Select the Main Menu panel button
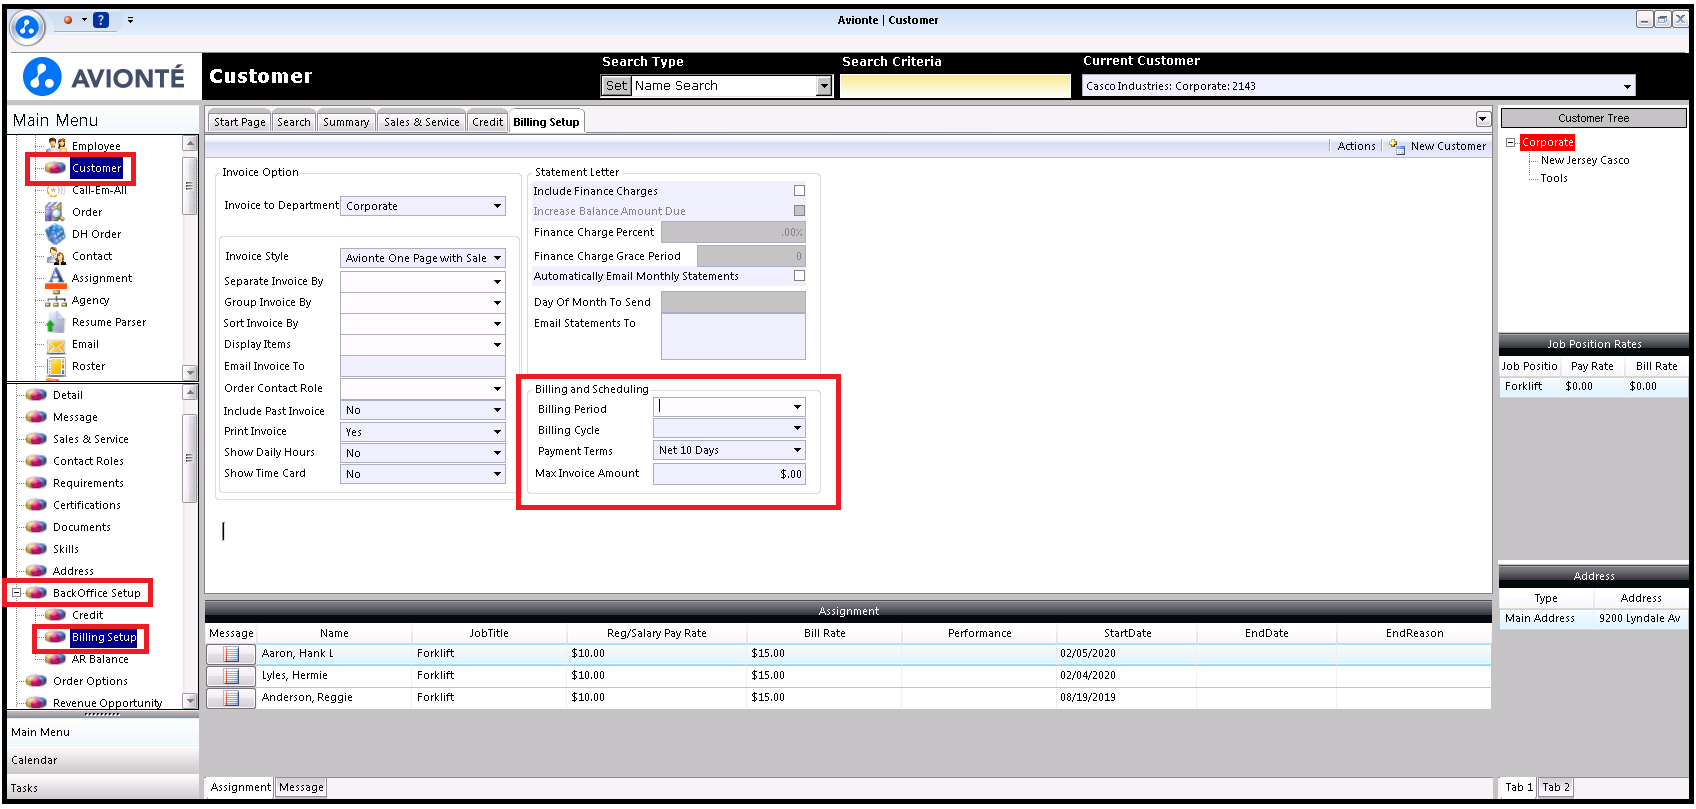This screenshot has height=809, width=1696. point(103,732)
